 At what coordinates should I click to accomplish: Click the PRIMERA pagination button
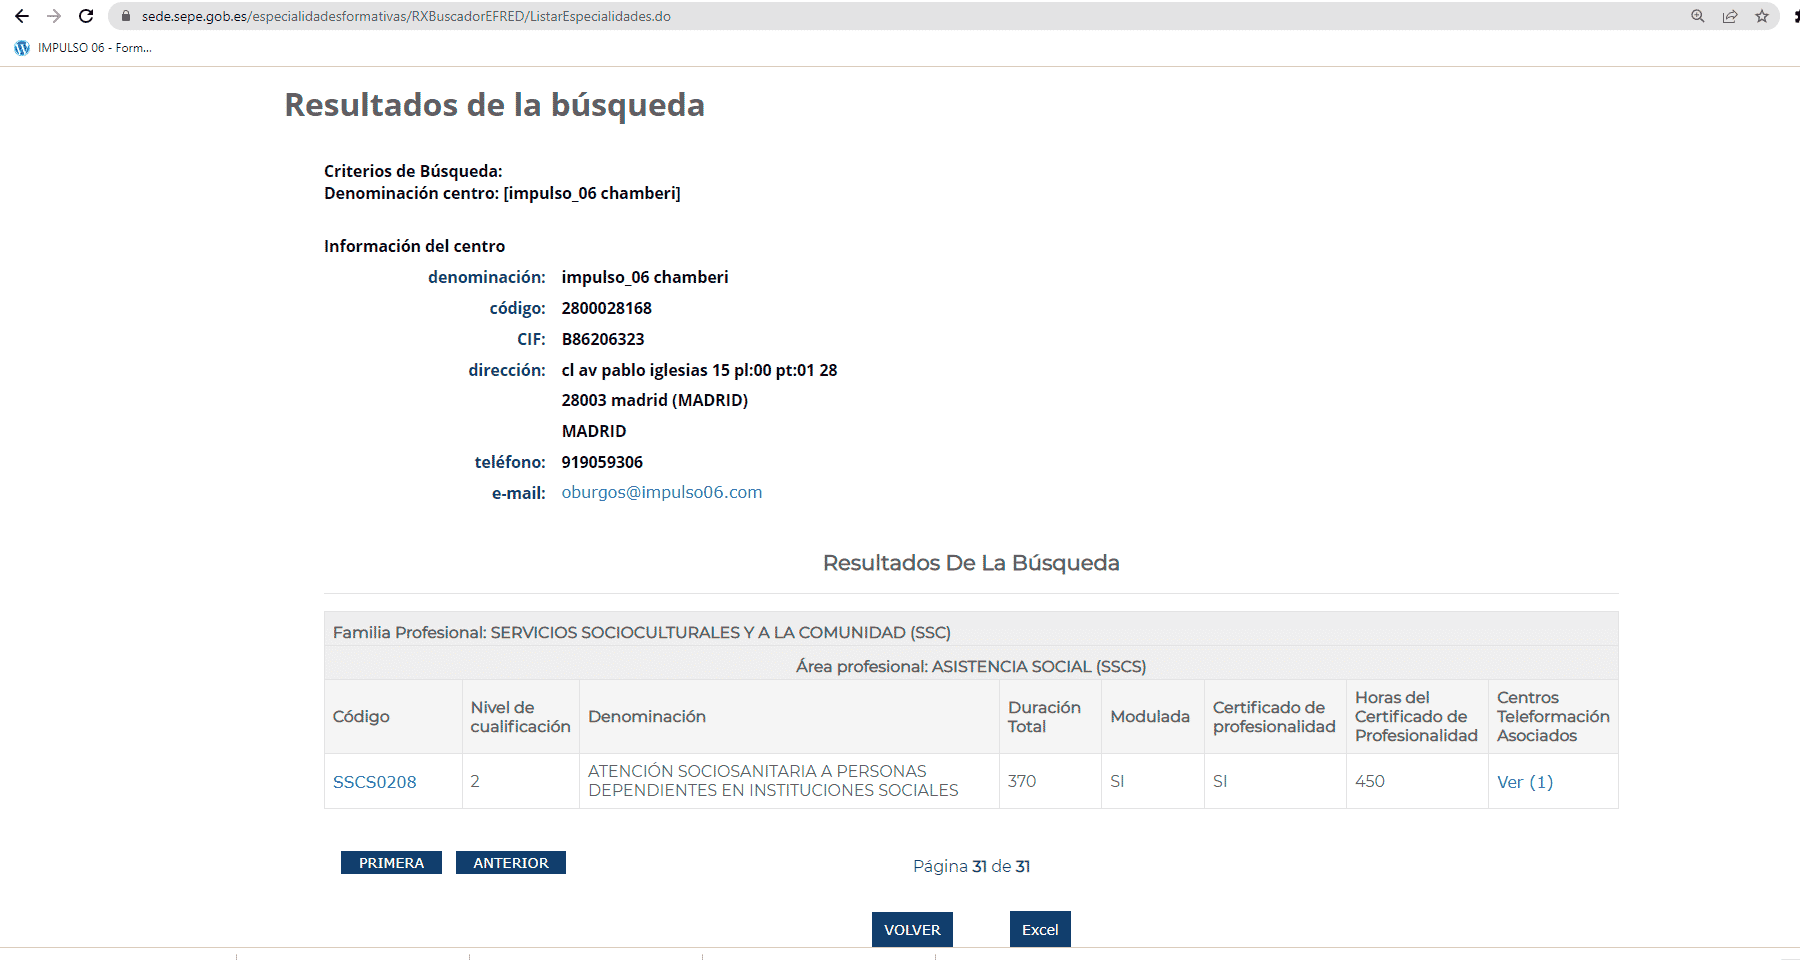click(391, 862)
